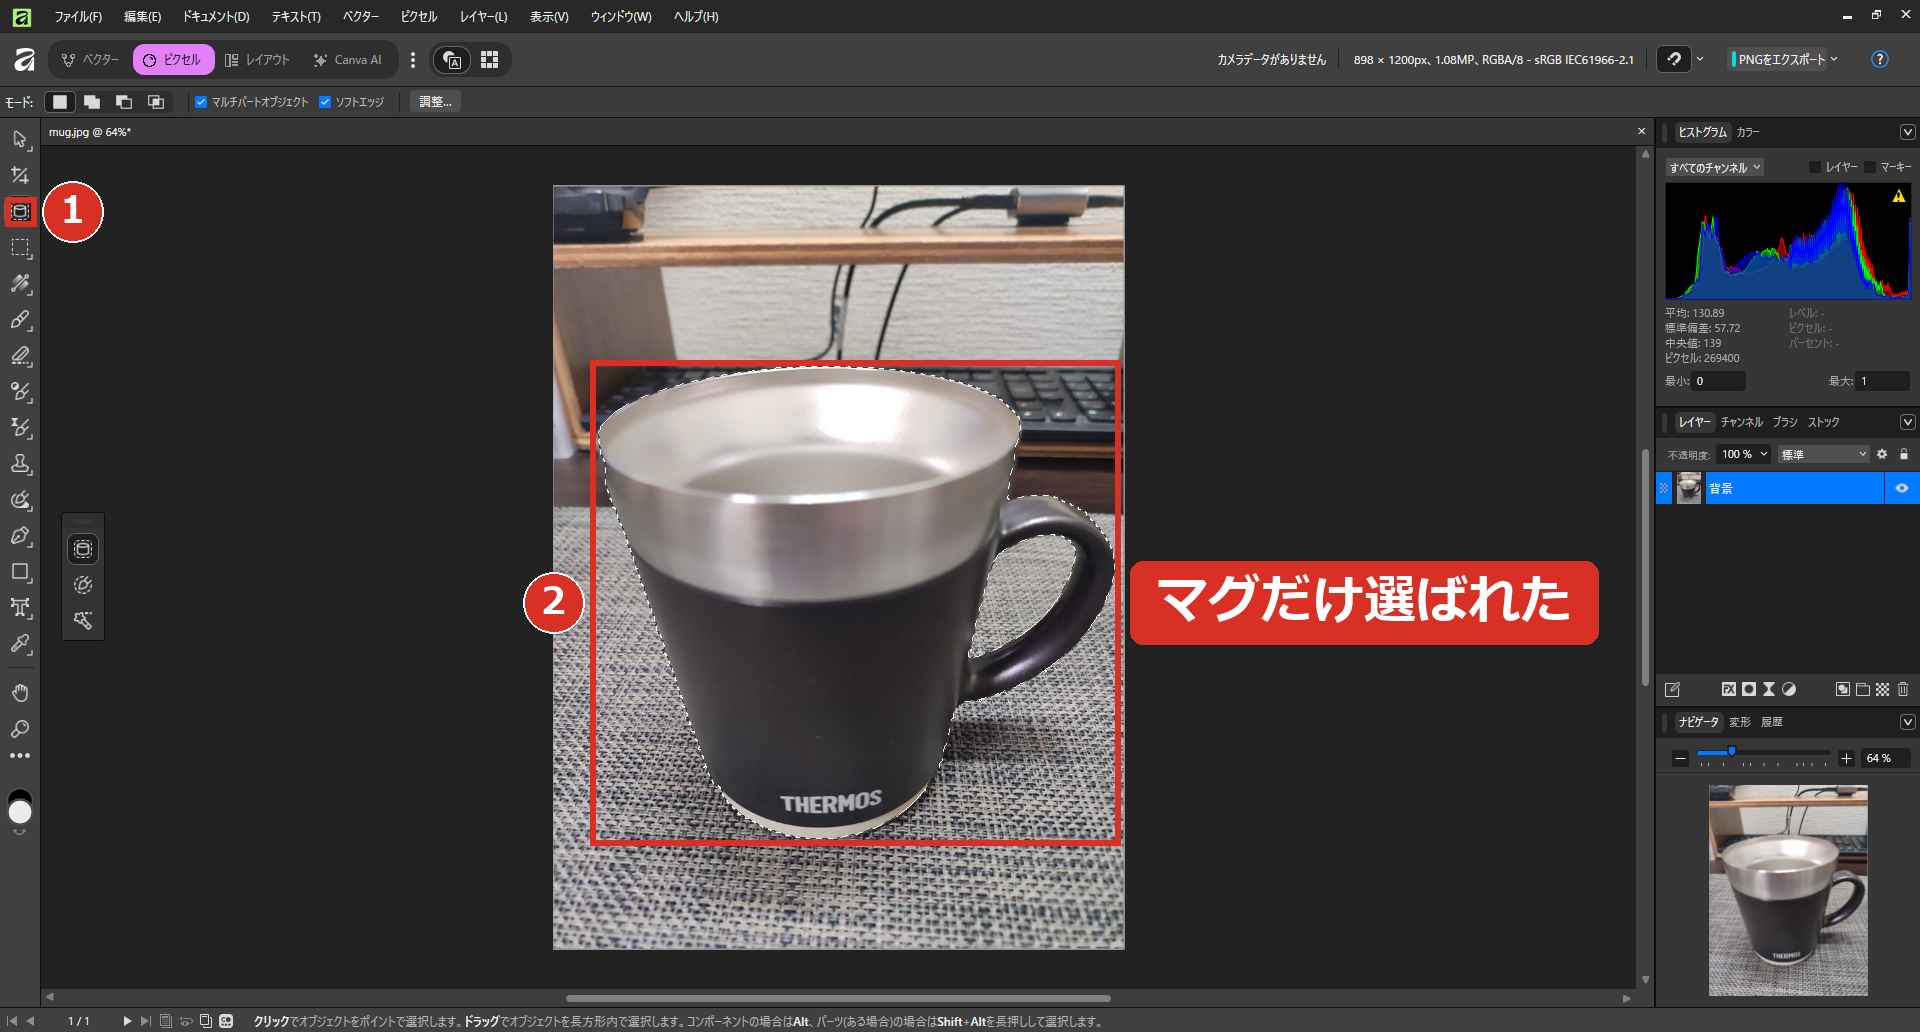1920x1032 pixels.
Task: Show more tools via three dots
Action: [20, 756]
